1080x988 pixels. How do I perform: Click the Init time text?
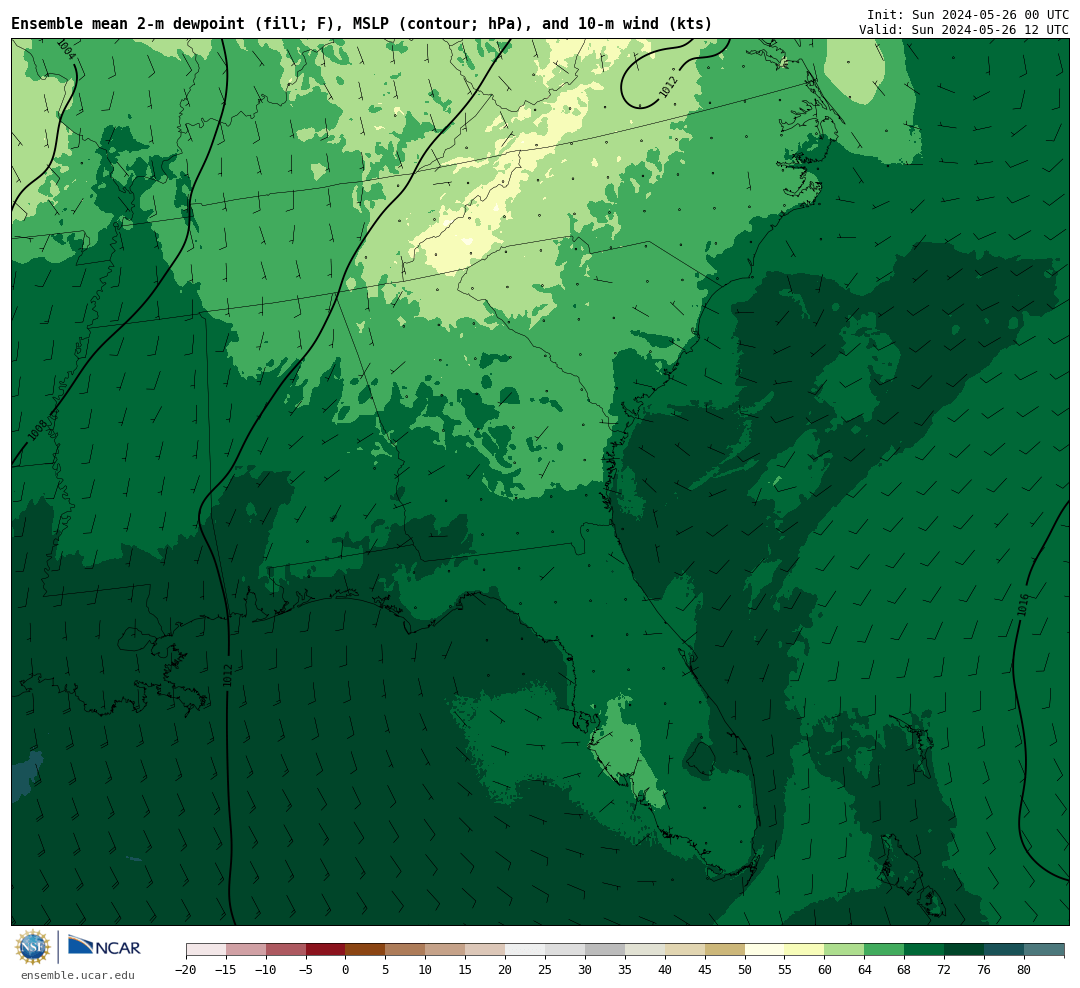pyautogui.click(x=968, y=15)
